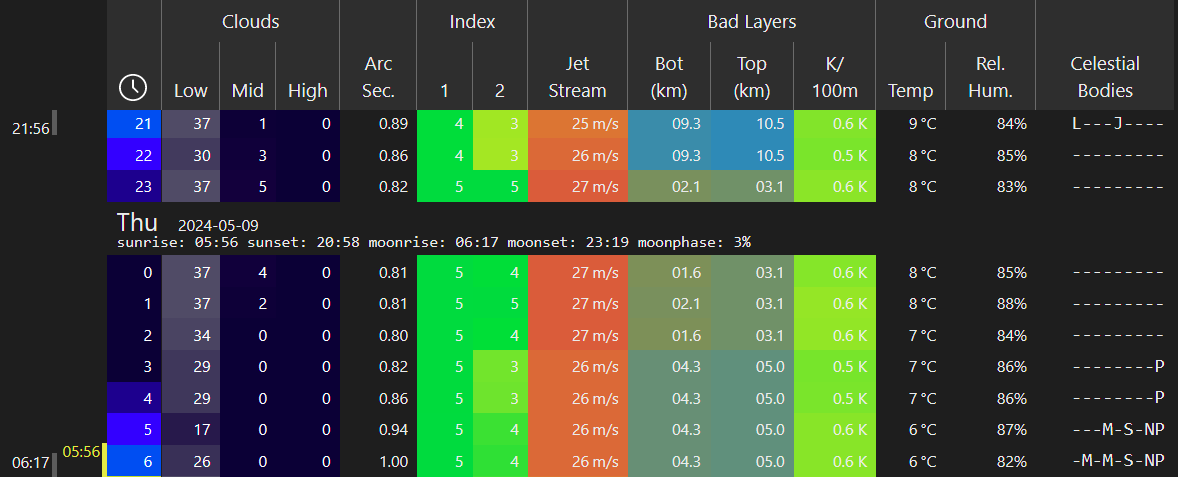Click the Celestial Bodies column header
Image resolution: width=1178 pixels, height=477 pixels.
pyautogui.click(x=1104, y=77)
